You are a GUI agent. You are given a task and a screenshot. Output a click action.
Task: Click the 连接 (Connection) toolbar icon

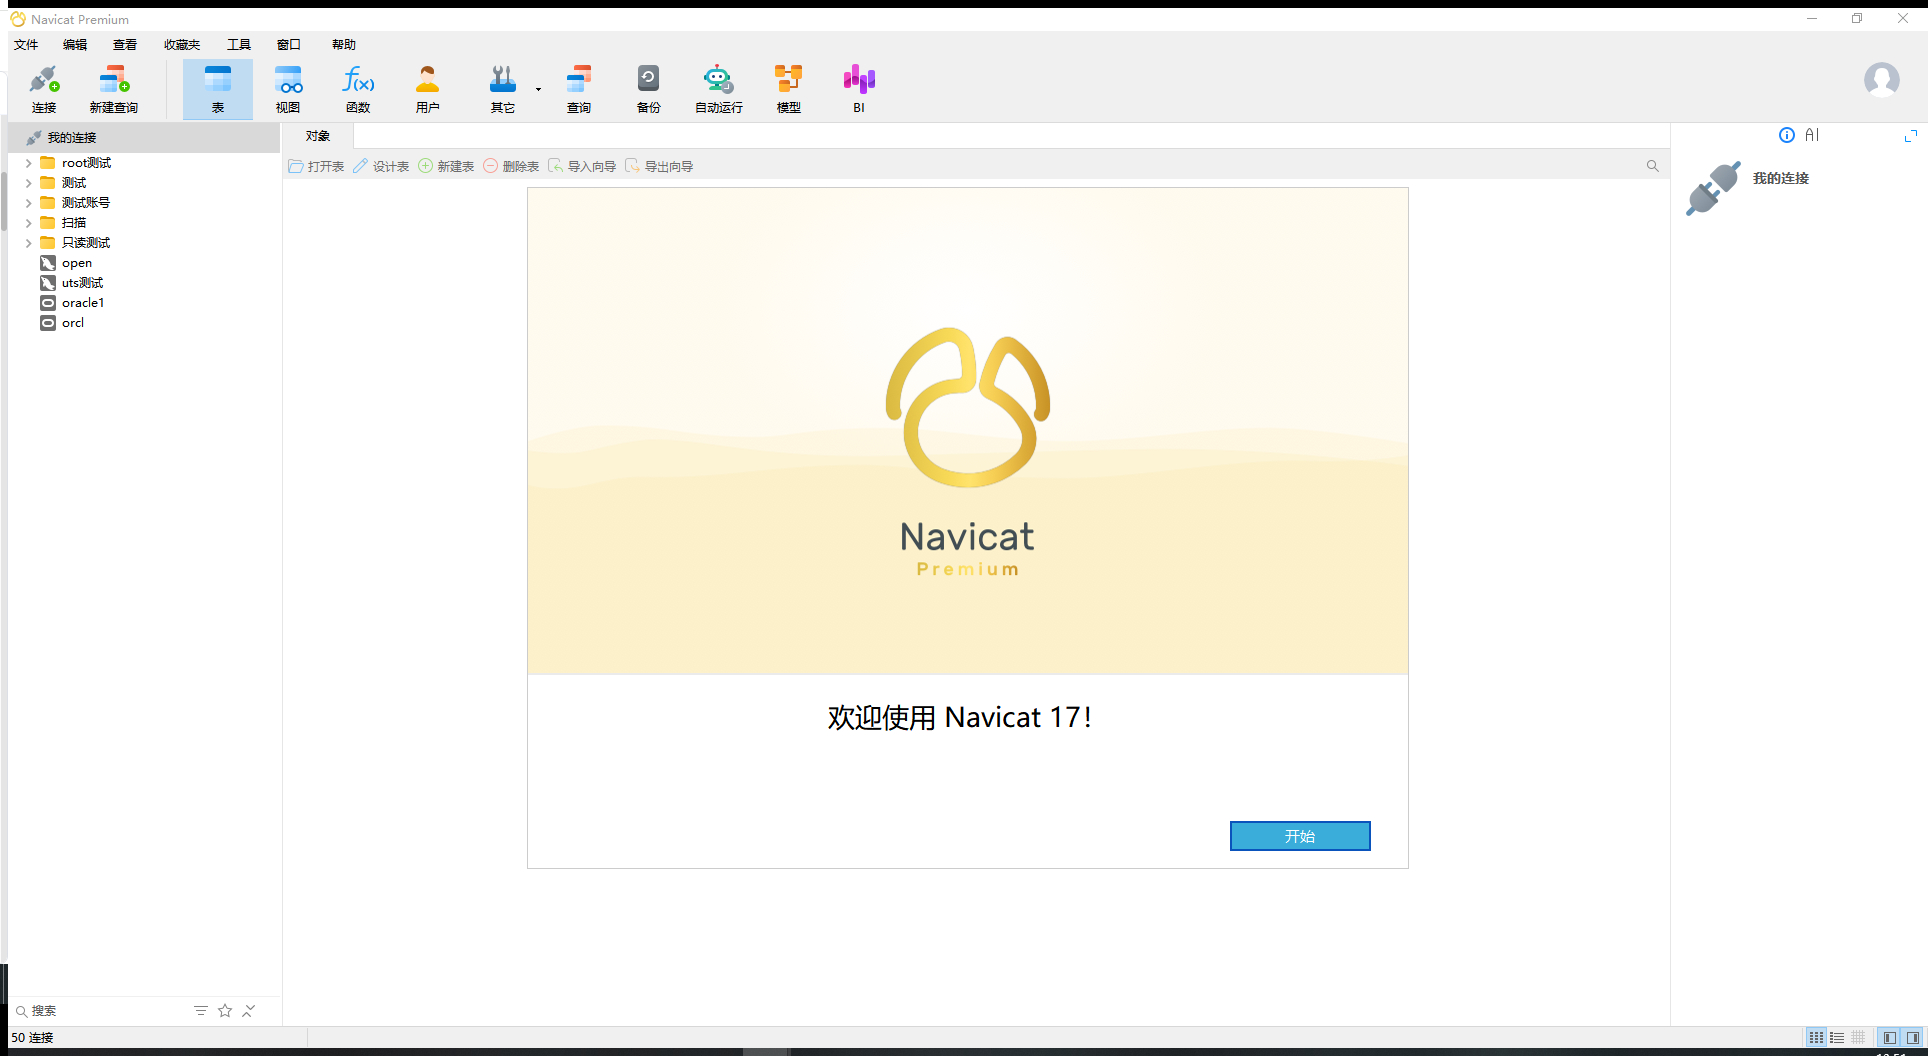tap(44, 89)
